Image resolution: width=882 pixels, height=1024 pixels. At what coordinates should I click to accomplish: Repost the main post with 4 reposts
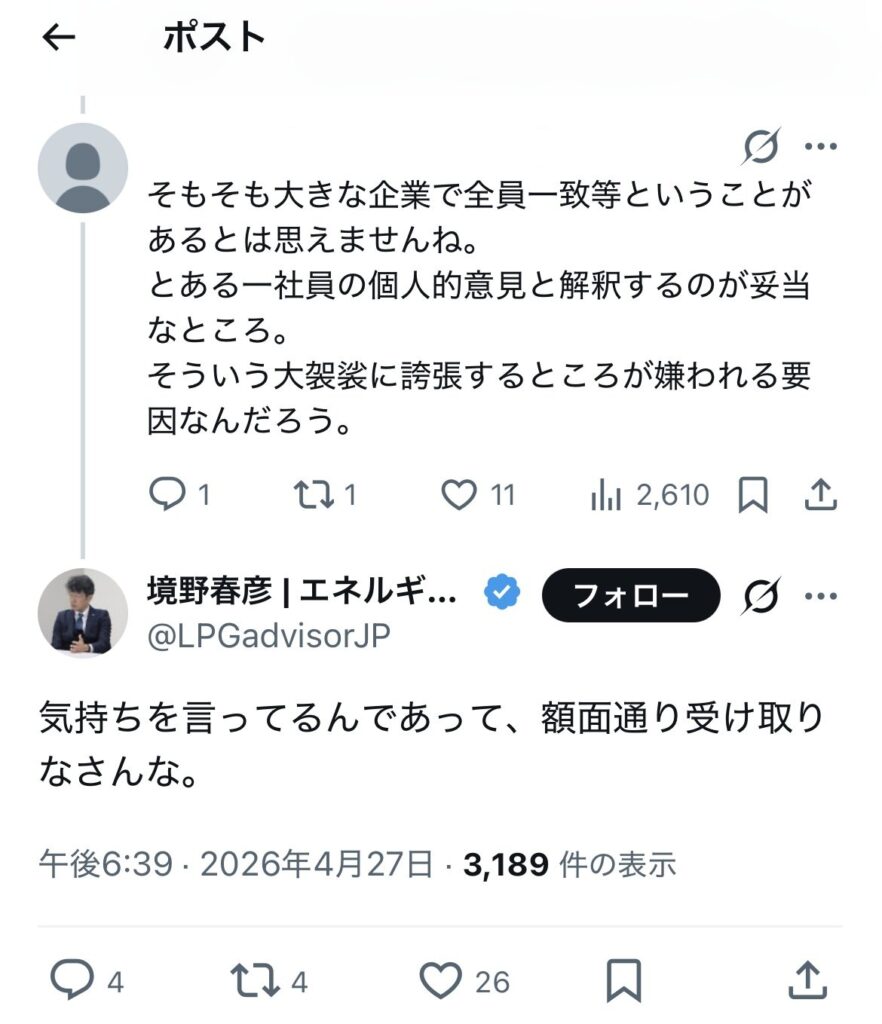coord(253,982)
